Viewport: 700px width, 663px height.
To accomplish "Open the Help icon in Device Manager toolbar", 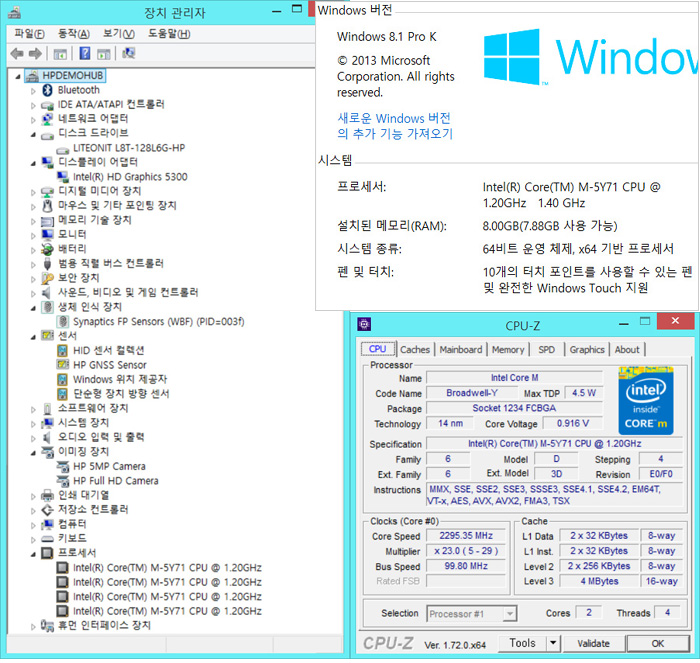I will [x=85, y=54].
